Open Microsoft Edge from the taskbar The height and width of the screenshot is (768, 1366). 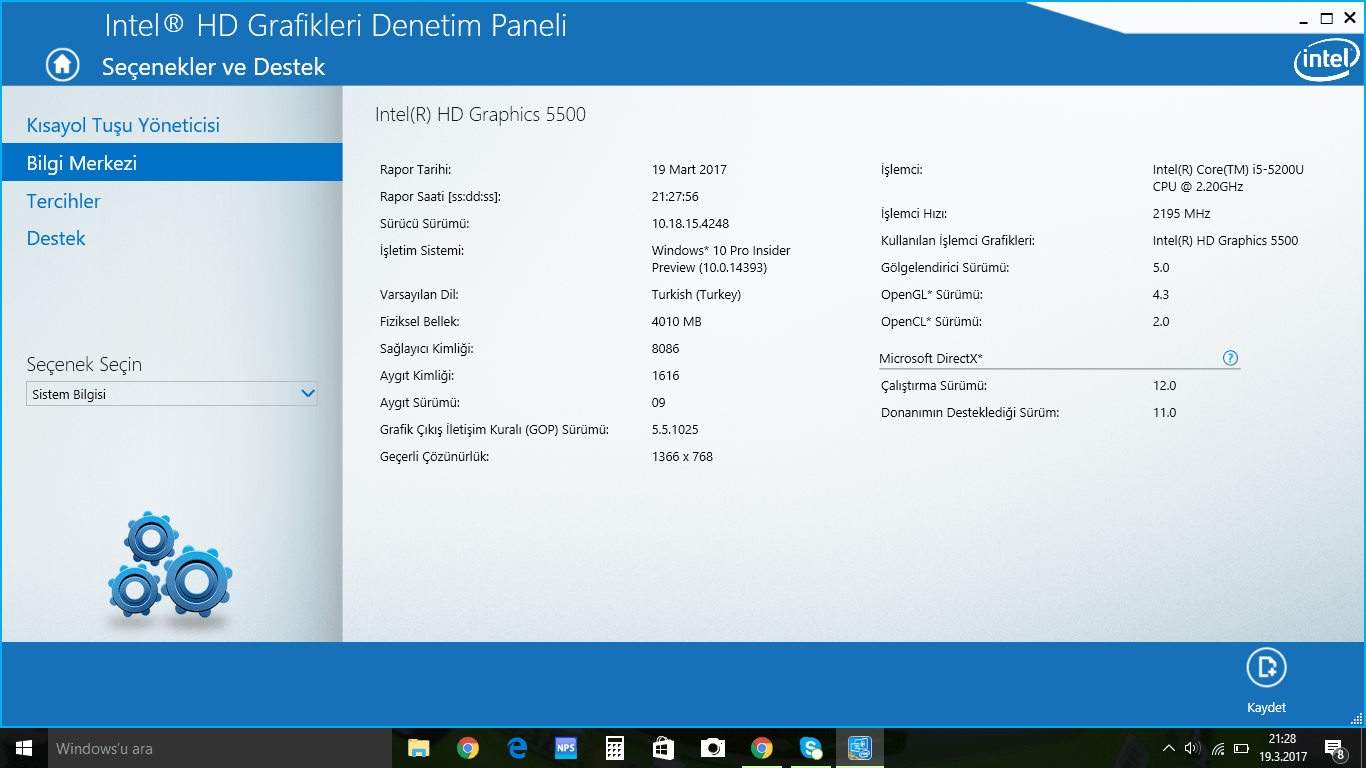(516, 748)
